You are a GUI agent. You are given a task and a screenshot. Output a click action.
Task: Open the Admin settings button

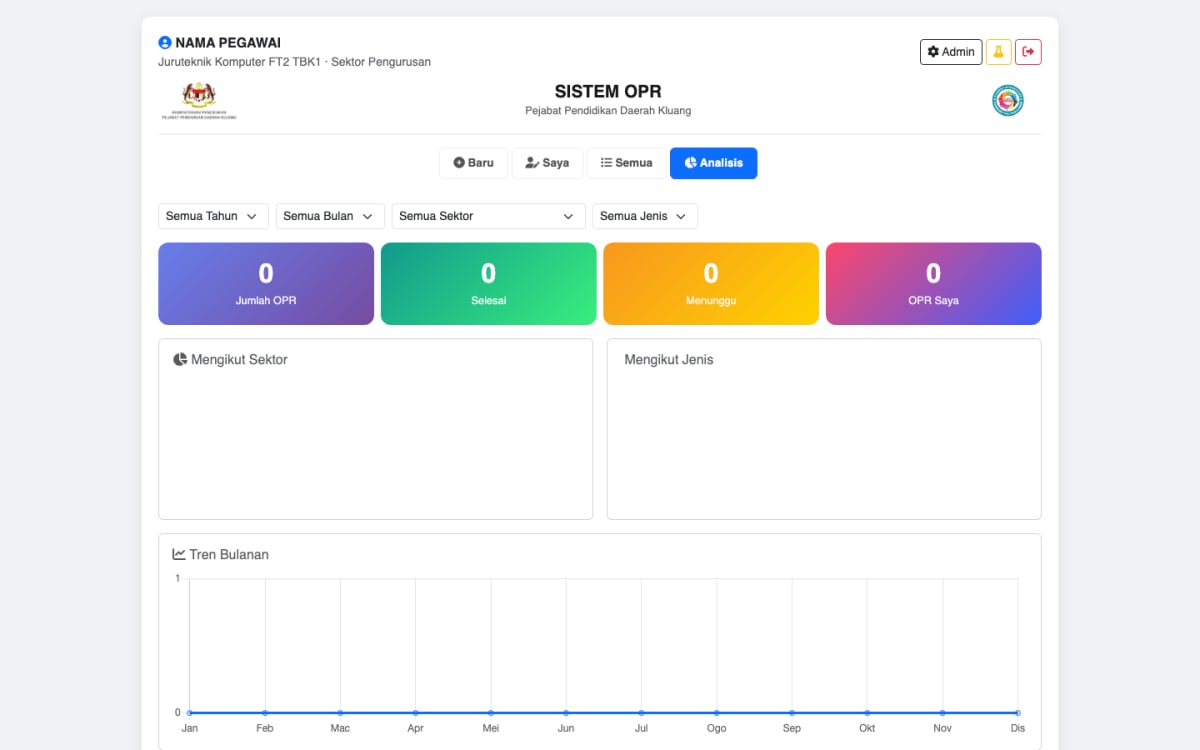(951, 52)
